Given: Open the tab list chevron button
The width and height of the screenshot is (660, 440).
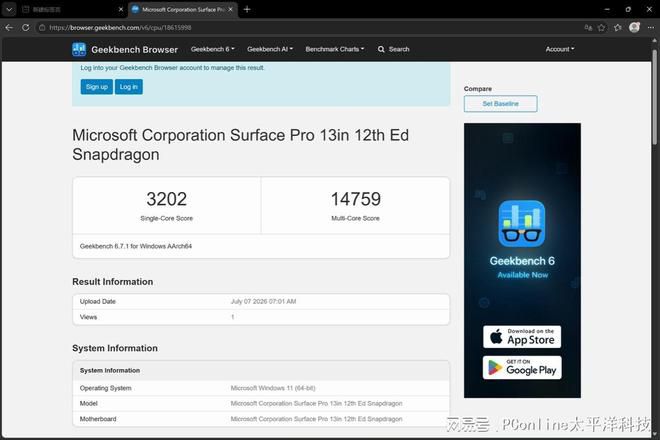Looking at the screenshot, I should (9, 9).
